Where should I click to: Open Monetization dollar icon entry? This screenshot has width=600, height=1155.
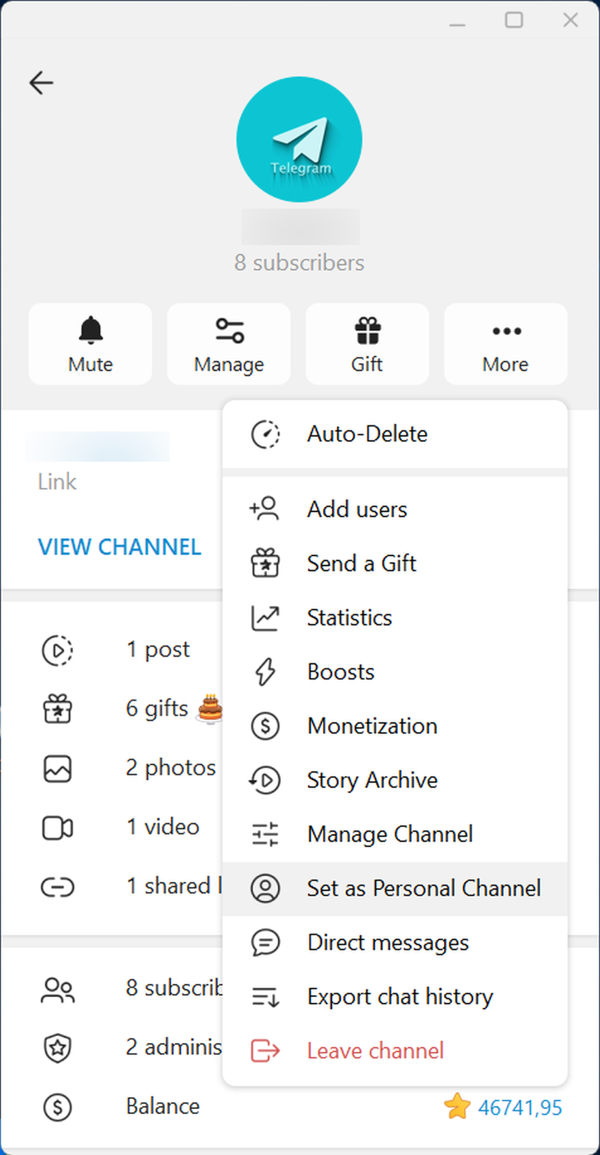265,726
